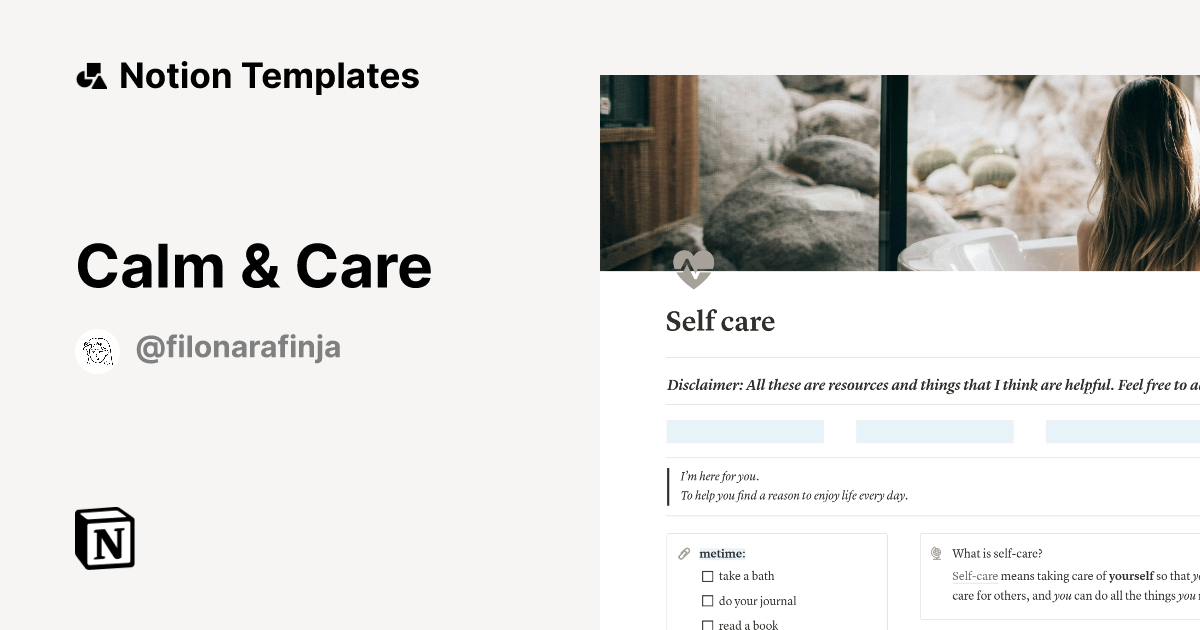The image size is (1200, 630).
Task: Click the quote "I'm here for you"
Action: [718, 476]
